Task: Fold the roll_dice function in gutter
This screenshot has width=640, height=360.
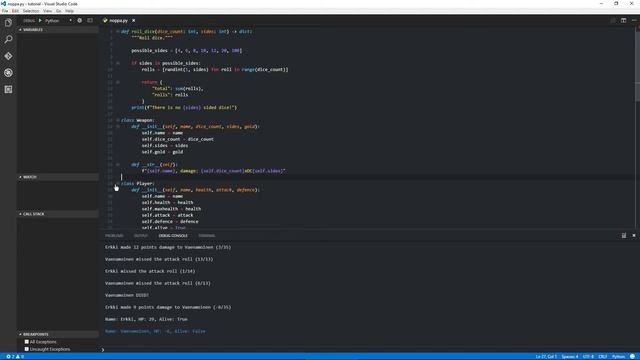Action: [x=118, y=31]
